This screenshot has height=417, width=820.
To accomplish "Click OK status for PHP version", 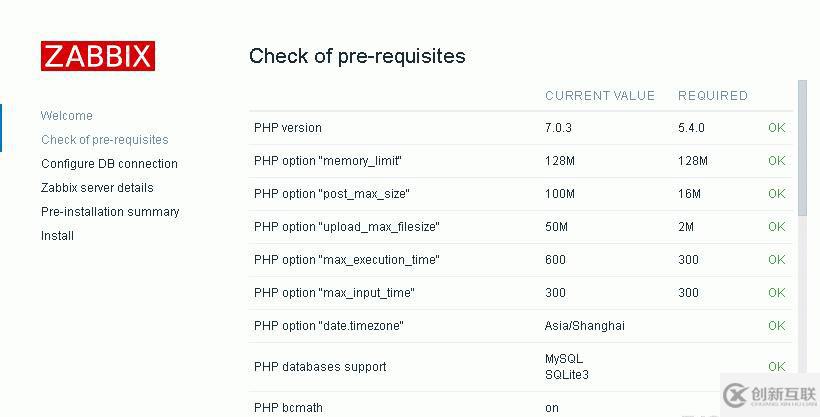I will click(777, 128).
